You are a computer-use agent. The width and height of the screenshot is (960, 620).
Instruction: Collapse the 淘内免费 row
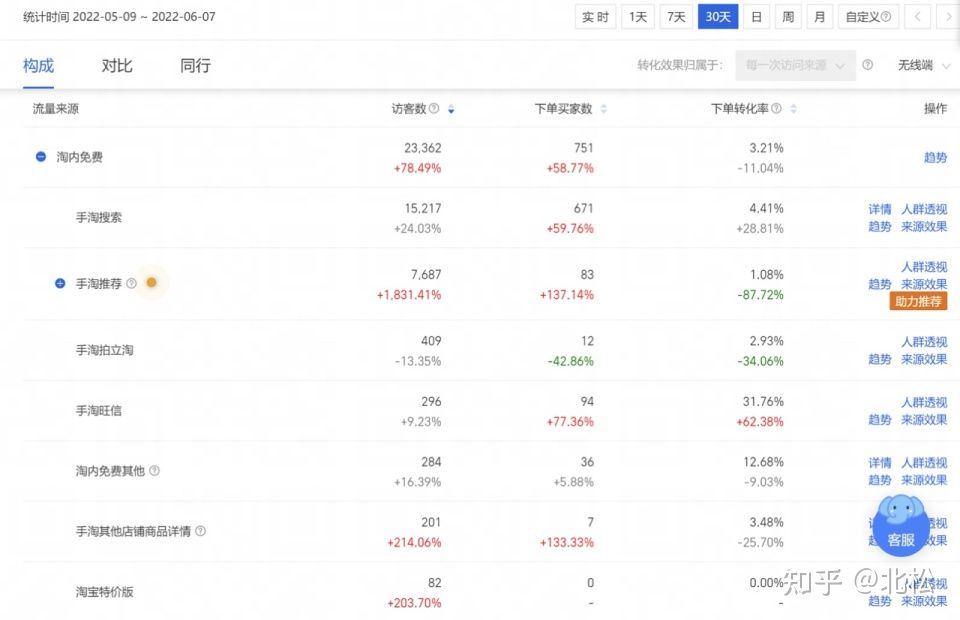coord(41,157)
